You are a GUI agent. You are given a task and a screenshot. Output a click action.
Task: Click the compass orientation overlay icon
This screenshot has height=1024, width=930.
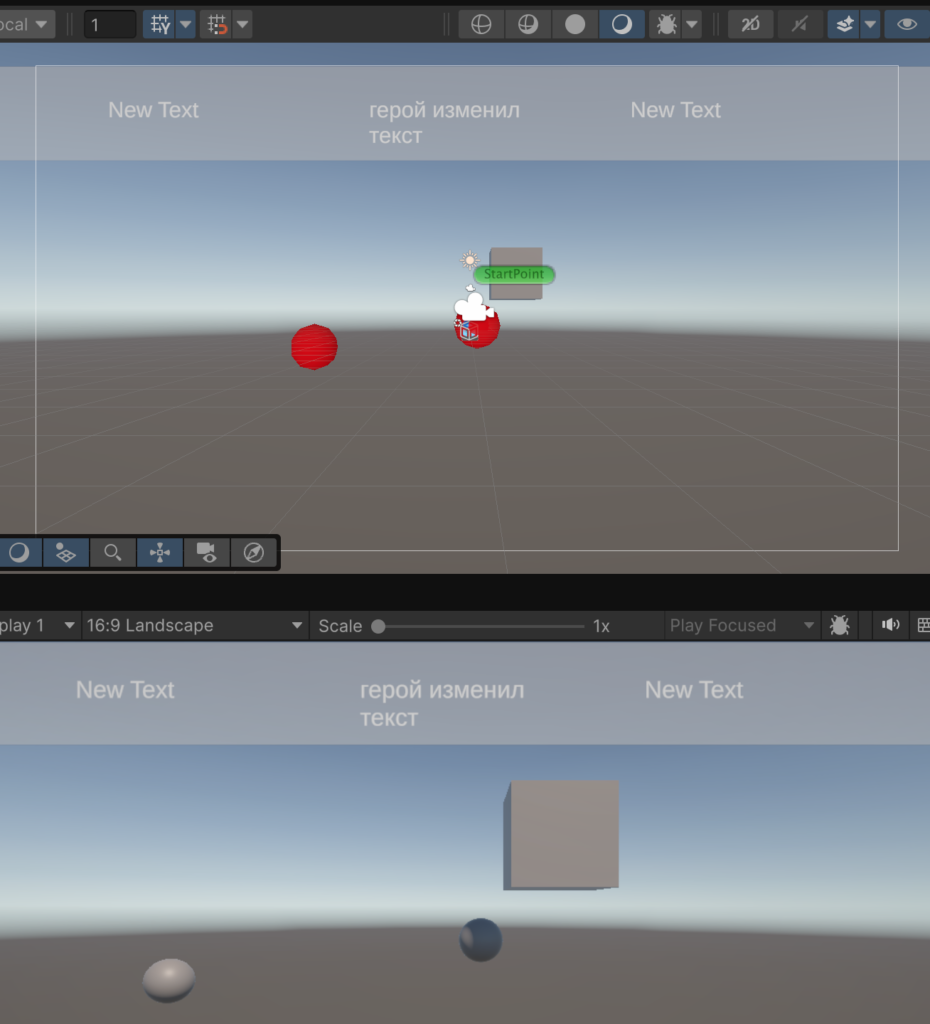point(253,552)
